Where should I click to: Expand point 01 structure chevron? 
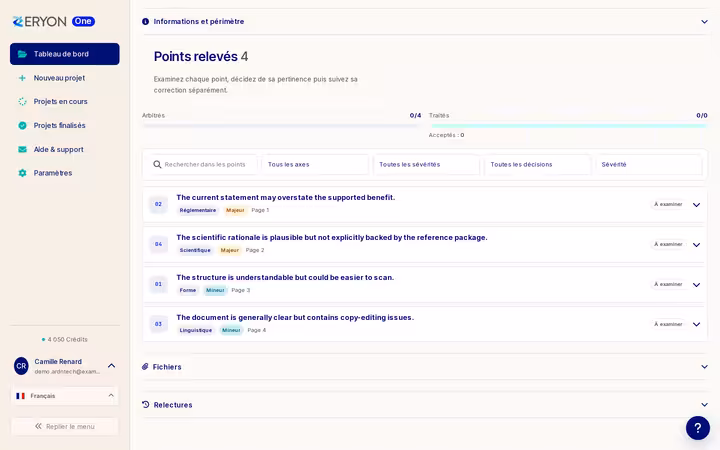click(697, 285)
